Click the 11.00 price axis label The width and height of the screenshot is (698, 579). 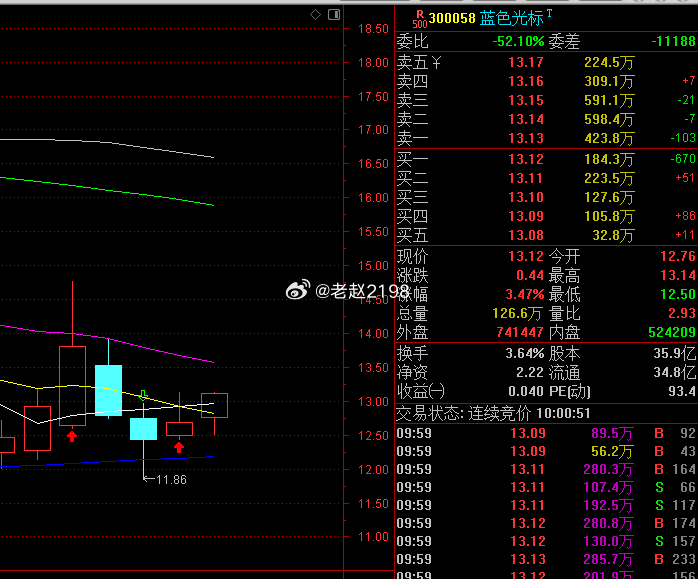pos(373,537)
